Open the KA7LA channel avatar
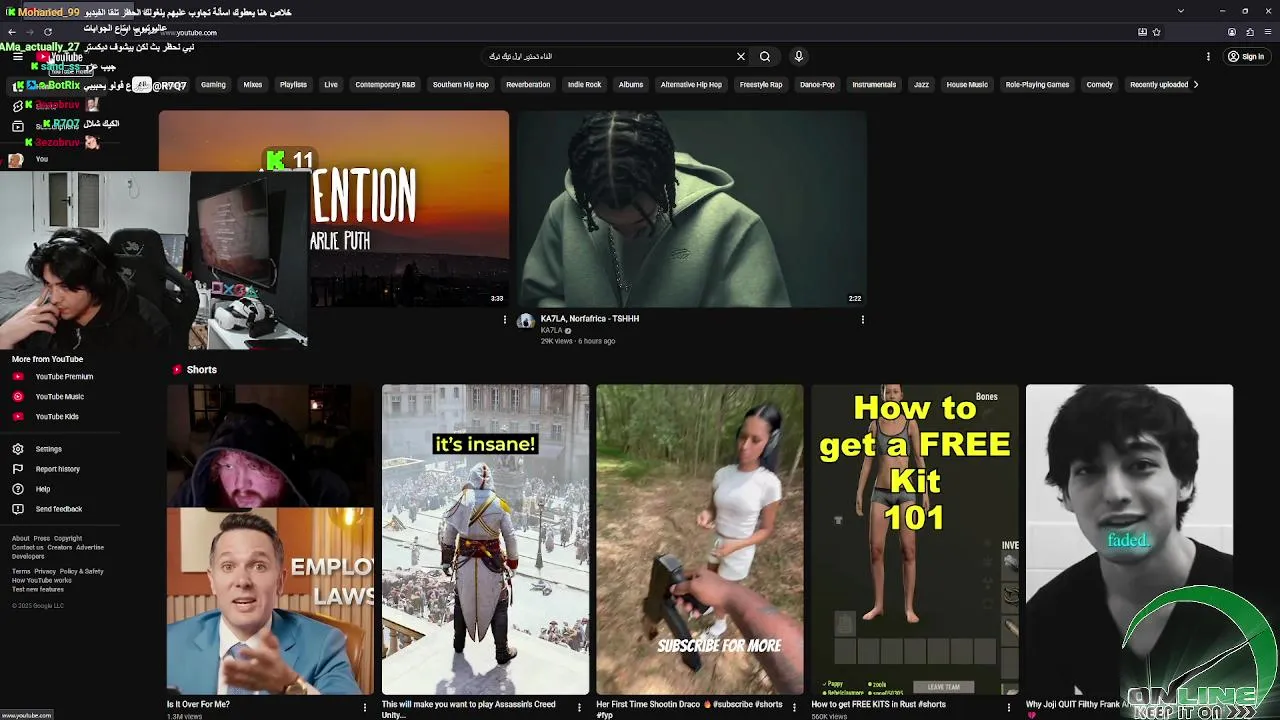This screenshot has height=720, width=1280. coord(526,321)
